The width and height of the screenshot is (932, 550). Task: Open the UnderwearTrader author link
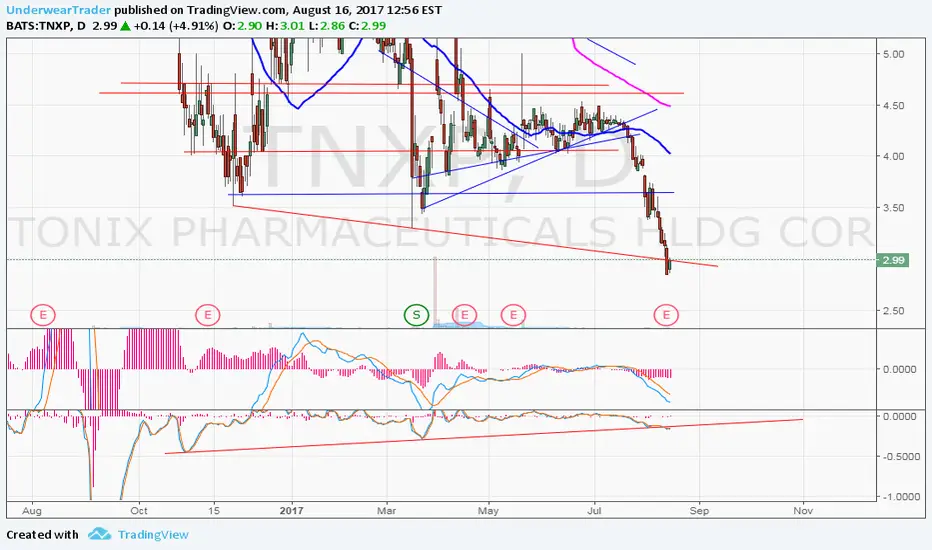pyautogui.click(x=58, y=10)
